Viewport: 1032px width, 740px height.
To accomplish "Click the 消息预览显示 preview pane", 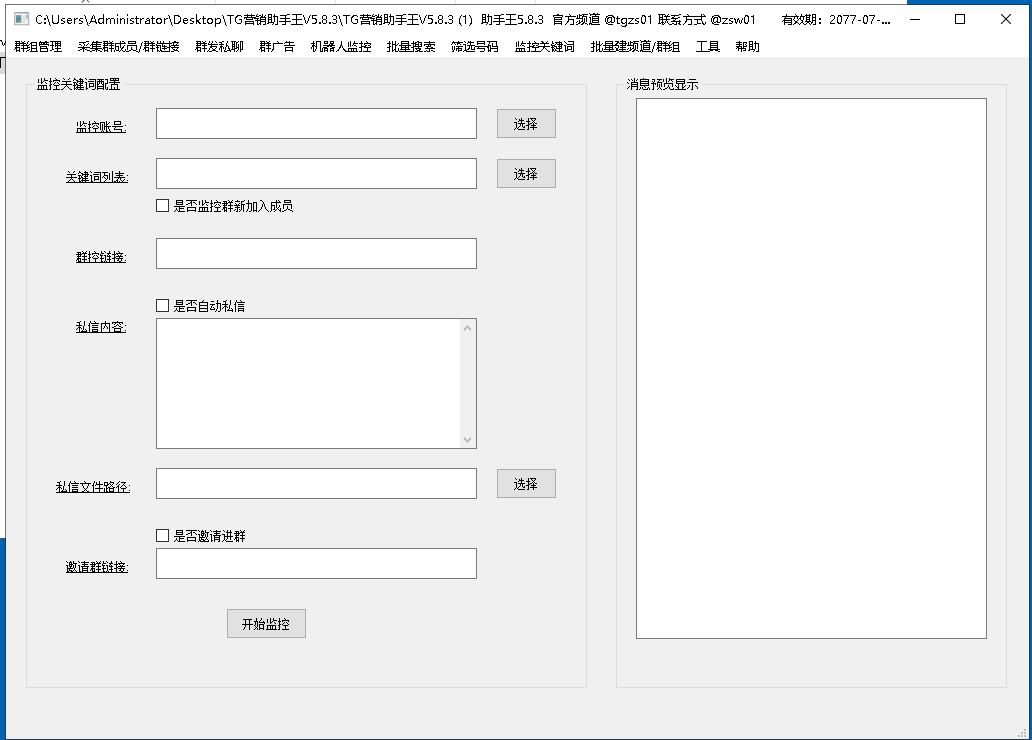I will [811, 368].
